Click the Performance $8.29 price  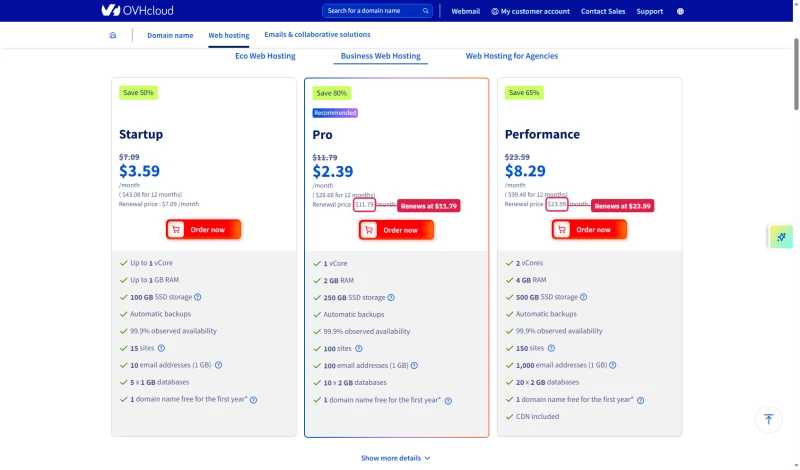pos(525,171)
